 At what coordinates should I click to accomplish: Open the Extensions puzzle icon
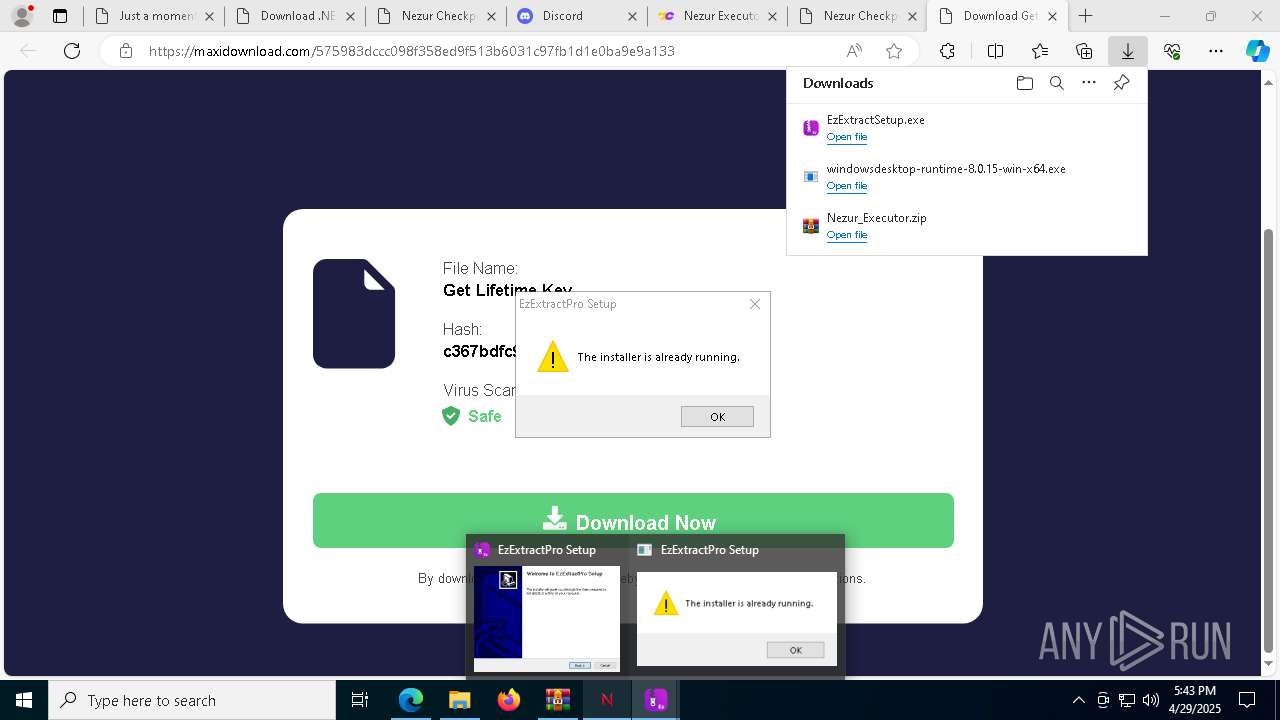[x=947, y=51]
